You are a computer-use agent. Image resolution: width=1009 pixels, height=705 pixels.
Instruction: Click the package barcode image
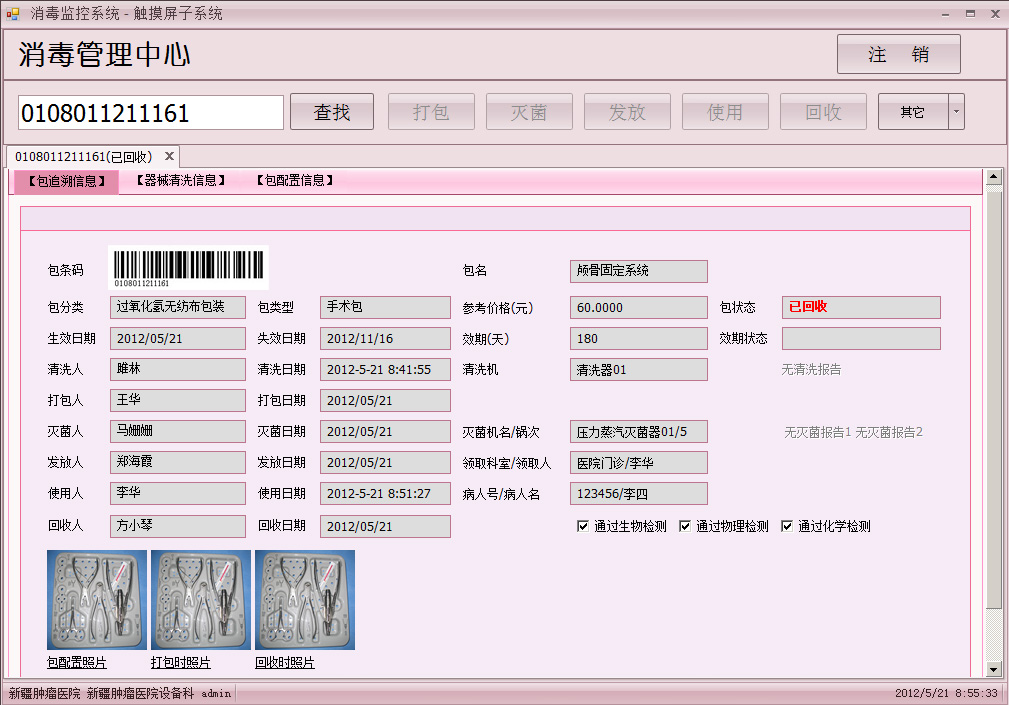[188, 267]
